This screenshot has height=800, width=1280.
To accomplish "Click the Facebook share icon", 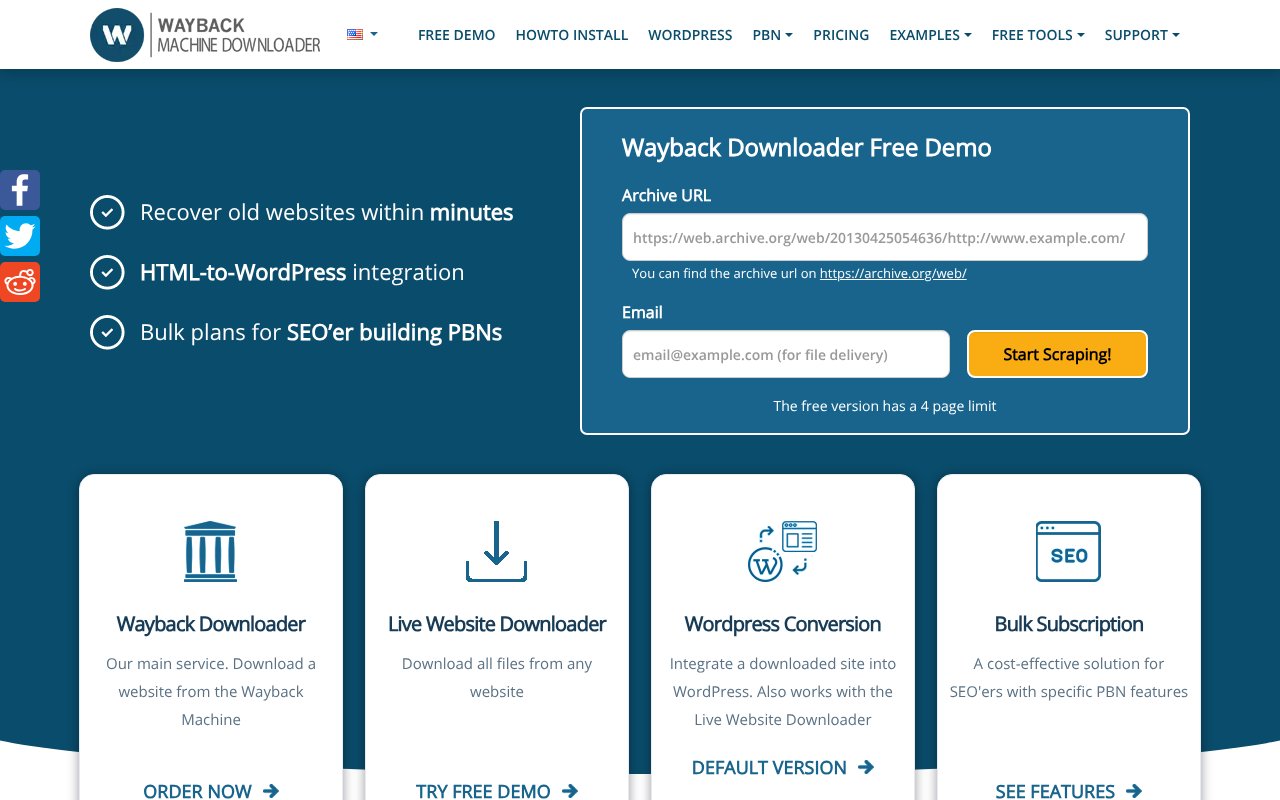I will 20,190.
